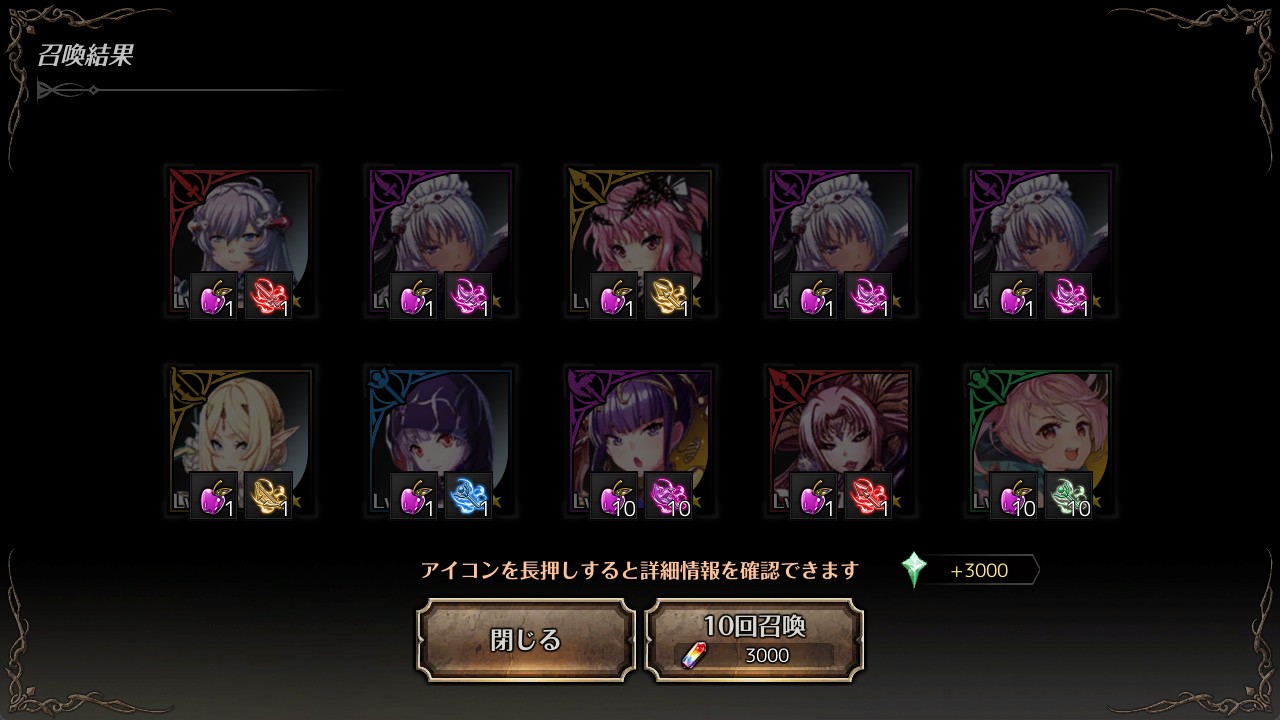Start another 10回召喚 summon
The height and width of the screenshot is (720, 1280).
(x=754, y=640)
